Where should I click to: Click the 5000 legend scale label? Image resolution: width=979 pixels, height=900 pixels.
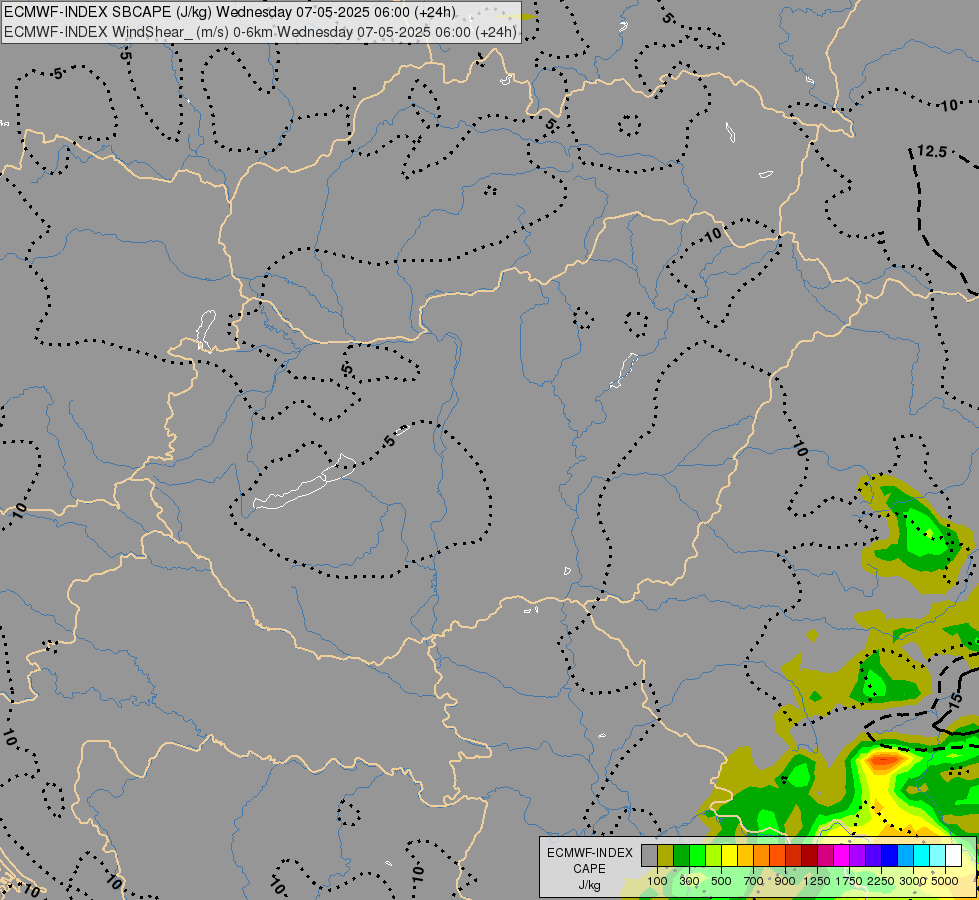coord(945,881)
